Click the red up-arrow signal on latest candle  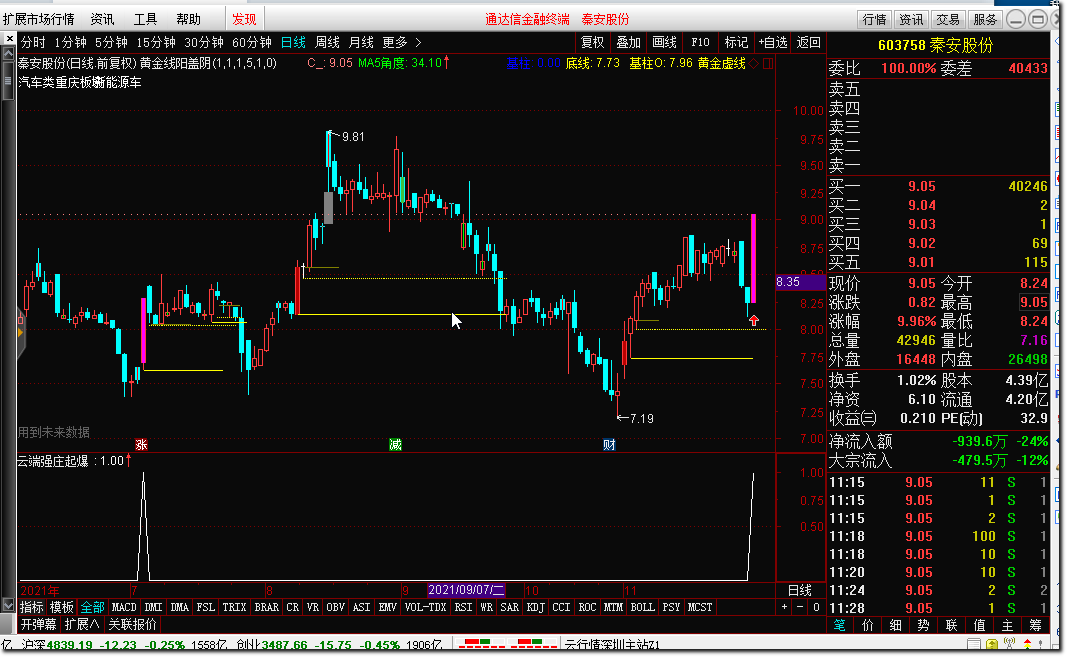(753, 320)
